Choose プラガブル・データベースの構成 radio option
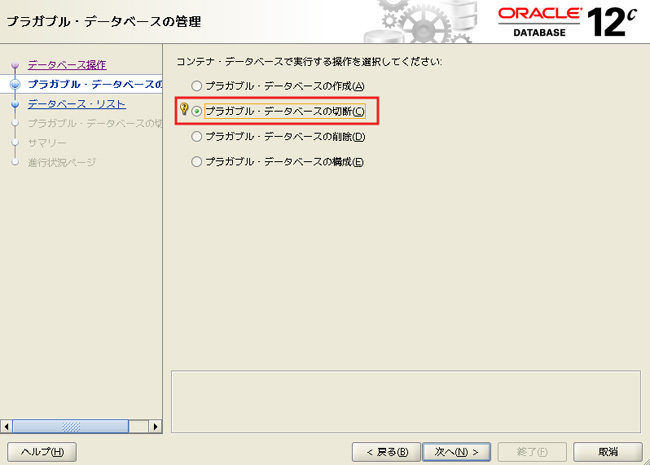Viewport: 650px width, 465px height. click(197, 161)
